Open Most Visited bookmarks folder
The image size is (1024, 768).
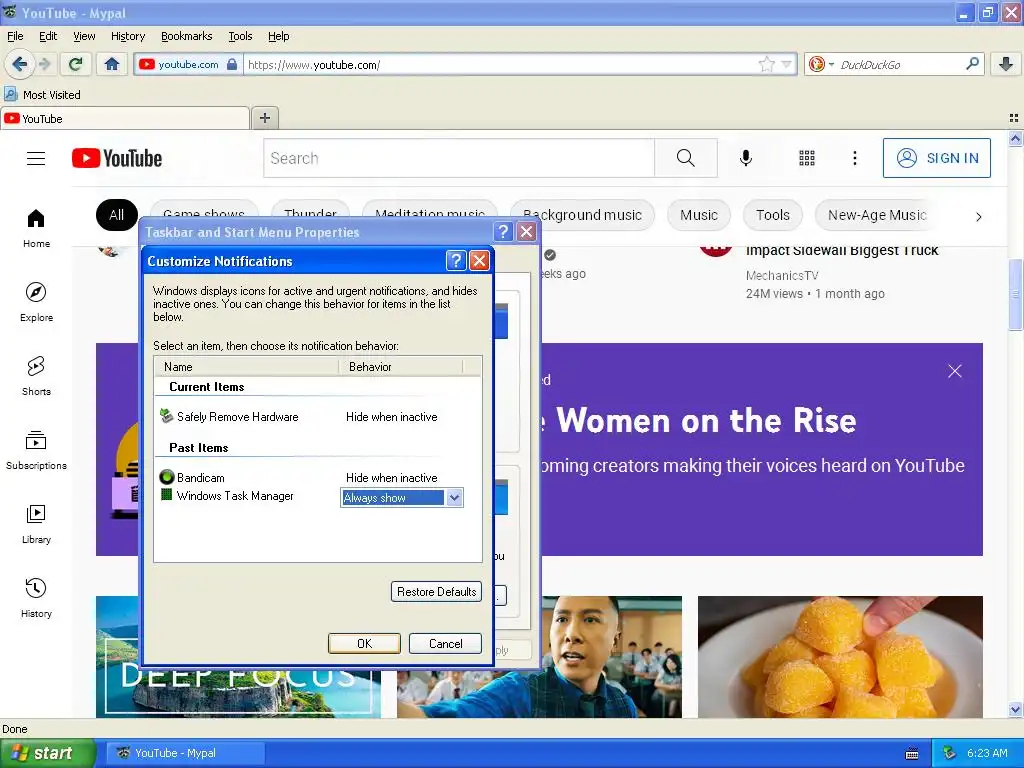tap(42, 95)
